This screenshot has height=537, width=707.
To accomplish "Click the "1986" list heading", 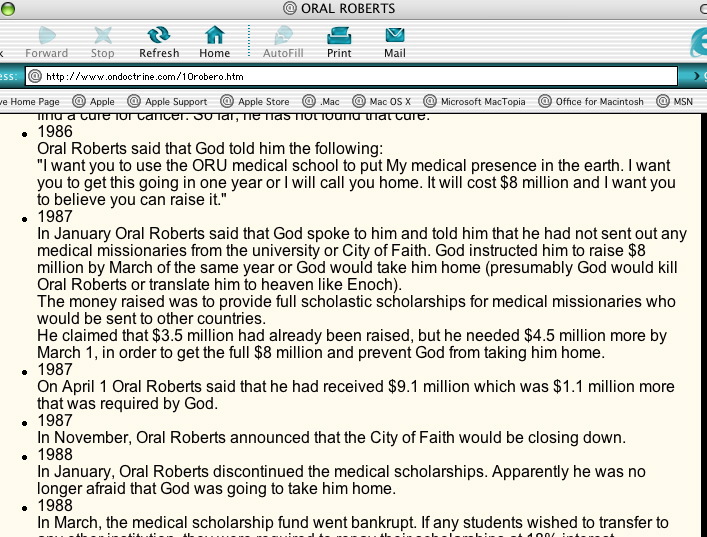I will (55, 132).
